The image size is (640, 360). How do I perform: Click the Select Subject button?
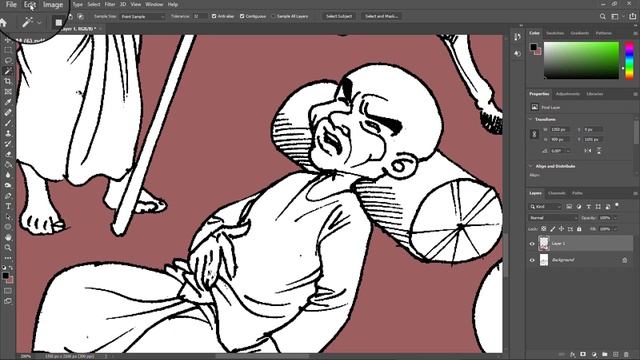(339, 16)
